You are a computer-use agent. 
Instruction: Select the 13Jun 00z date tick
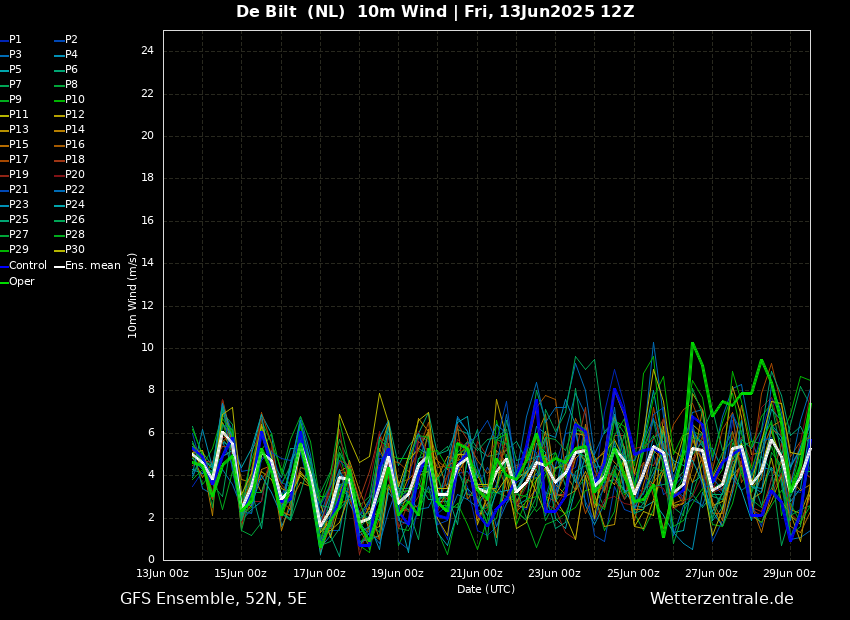pyautogui.click(x=163, y=574)
